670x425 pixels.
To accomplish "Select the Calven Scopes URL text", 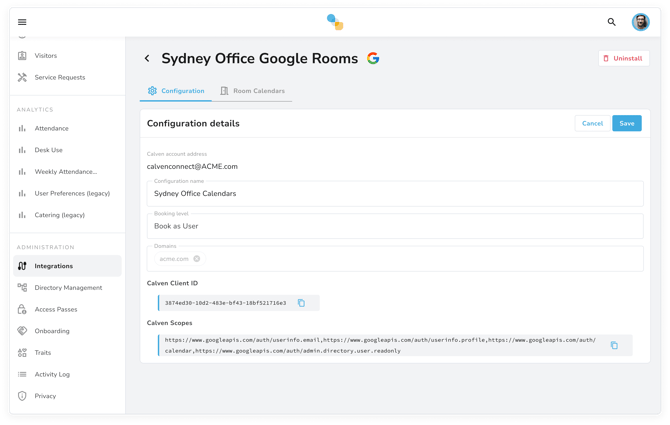I will (x=380, y=345).
